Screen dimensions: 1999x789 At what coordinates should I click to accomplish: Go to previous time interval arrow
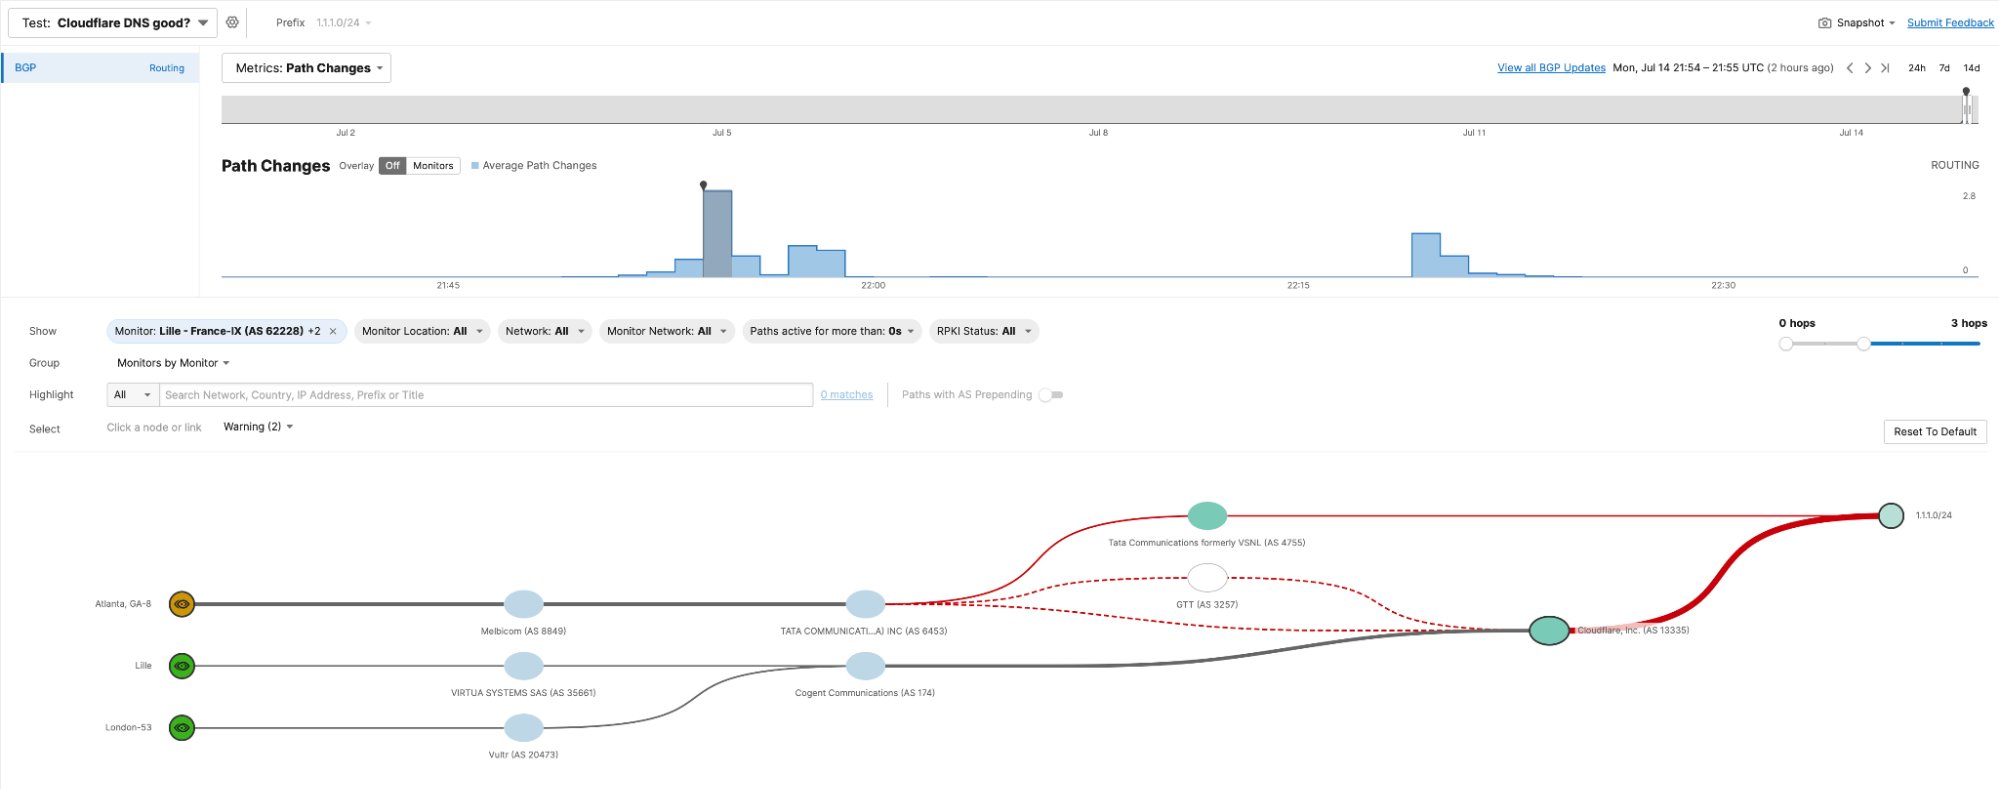(1849, 68)
